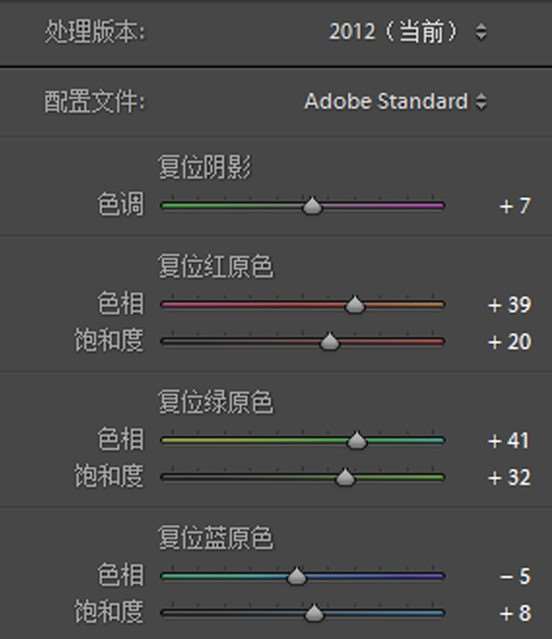
Task: Click the 2012（当前）process version text
Action: tap(393, 32)
